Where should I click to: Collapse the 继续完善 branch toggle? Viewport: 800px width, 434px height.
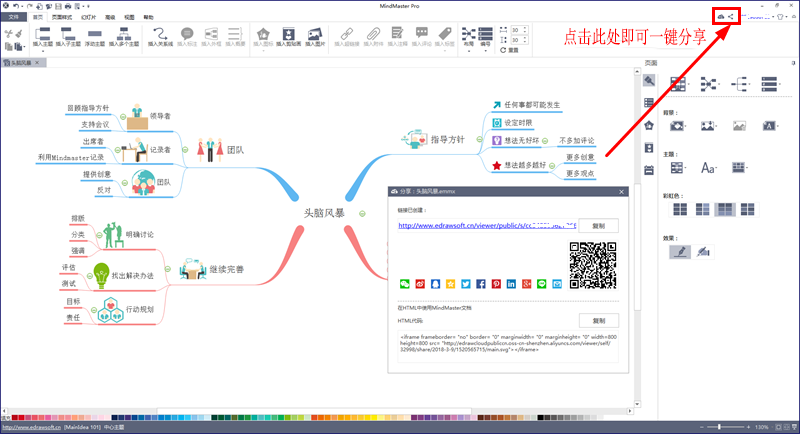tap(167, 269)
